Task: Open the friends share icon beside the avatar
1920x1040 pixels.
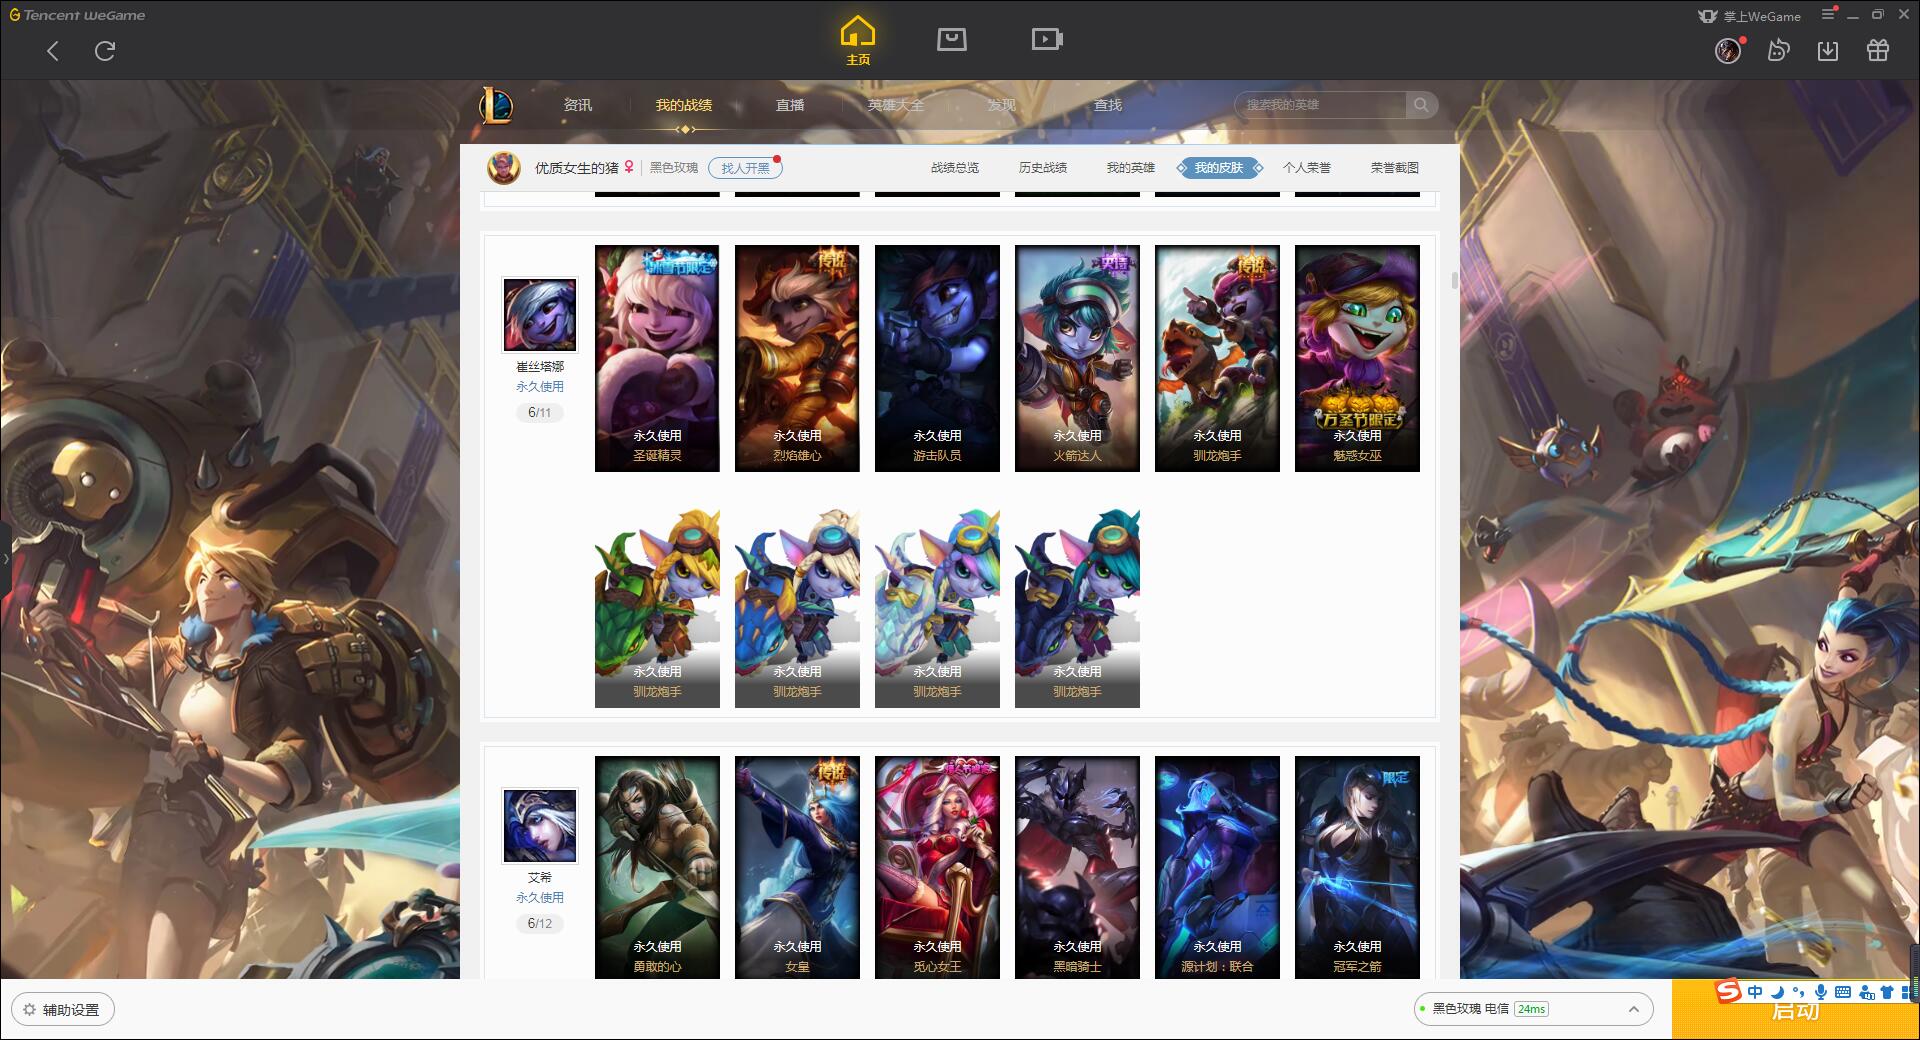Action: coord(1778,51)
